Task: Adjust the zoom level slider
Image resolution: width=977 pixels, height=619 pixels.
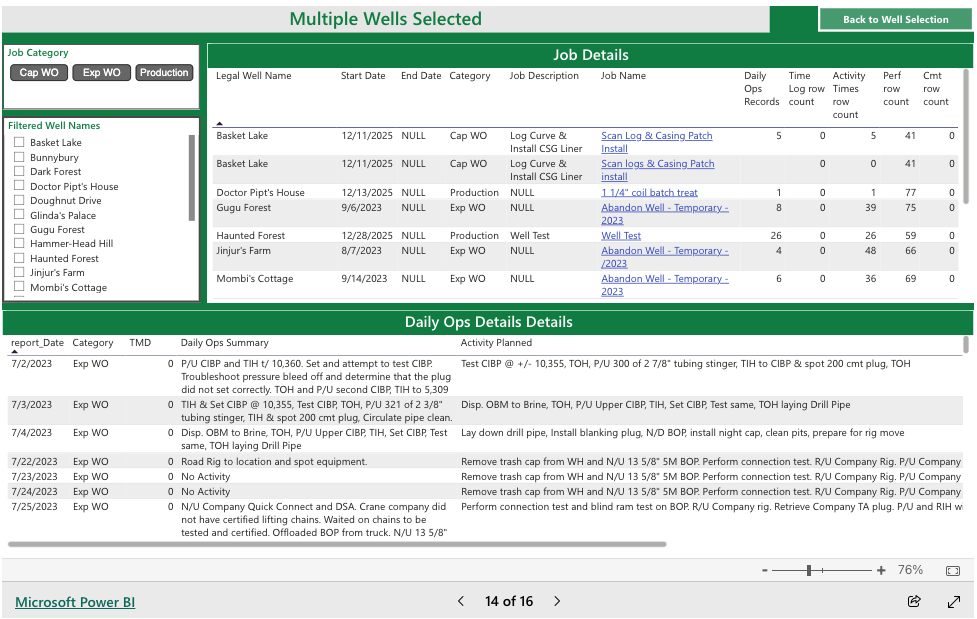Action: click(x=809, y=570)
